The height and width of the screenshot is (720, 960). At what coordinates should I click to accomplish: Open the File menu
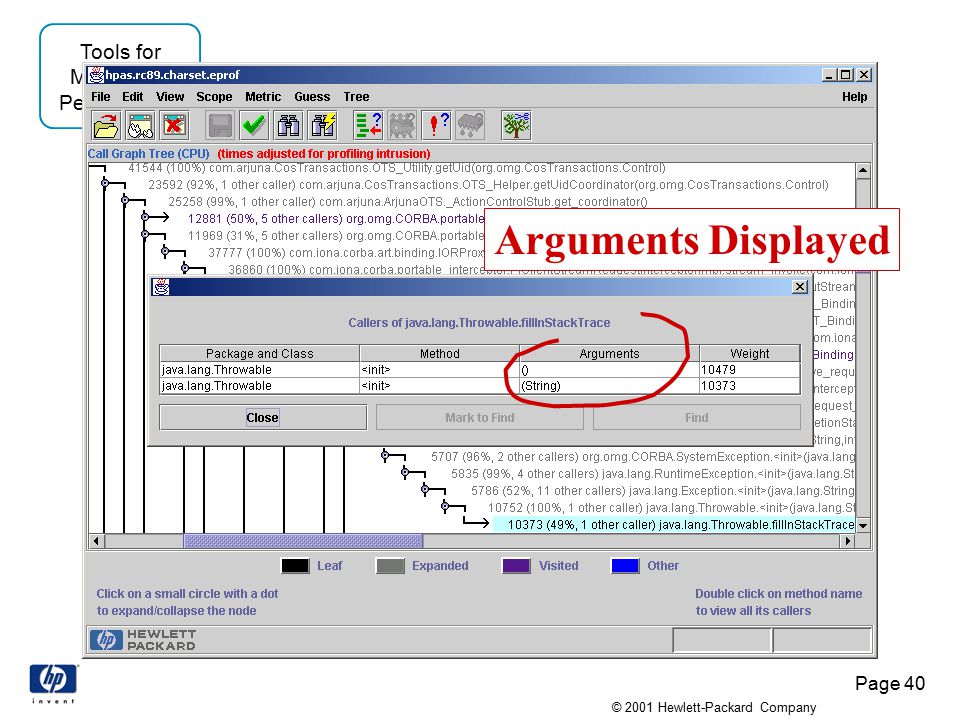(x=100, y=97)
